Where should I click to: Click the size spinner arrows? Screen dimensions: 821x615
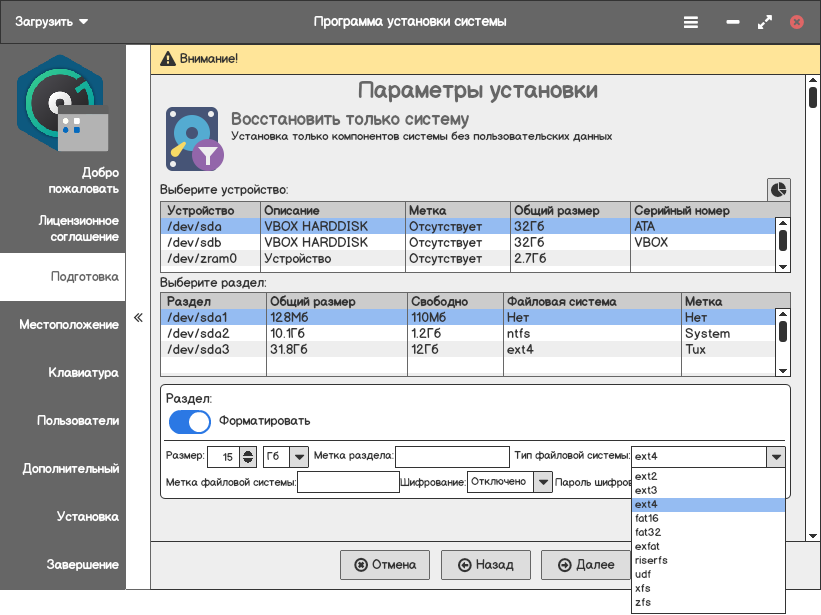248,456
